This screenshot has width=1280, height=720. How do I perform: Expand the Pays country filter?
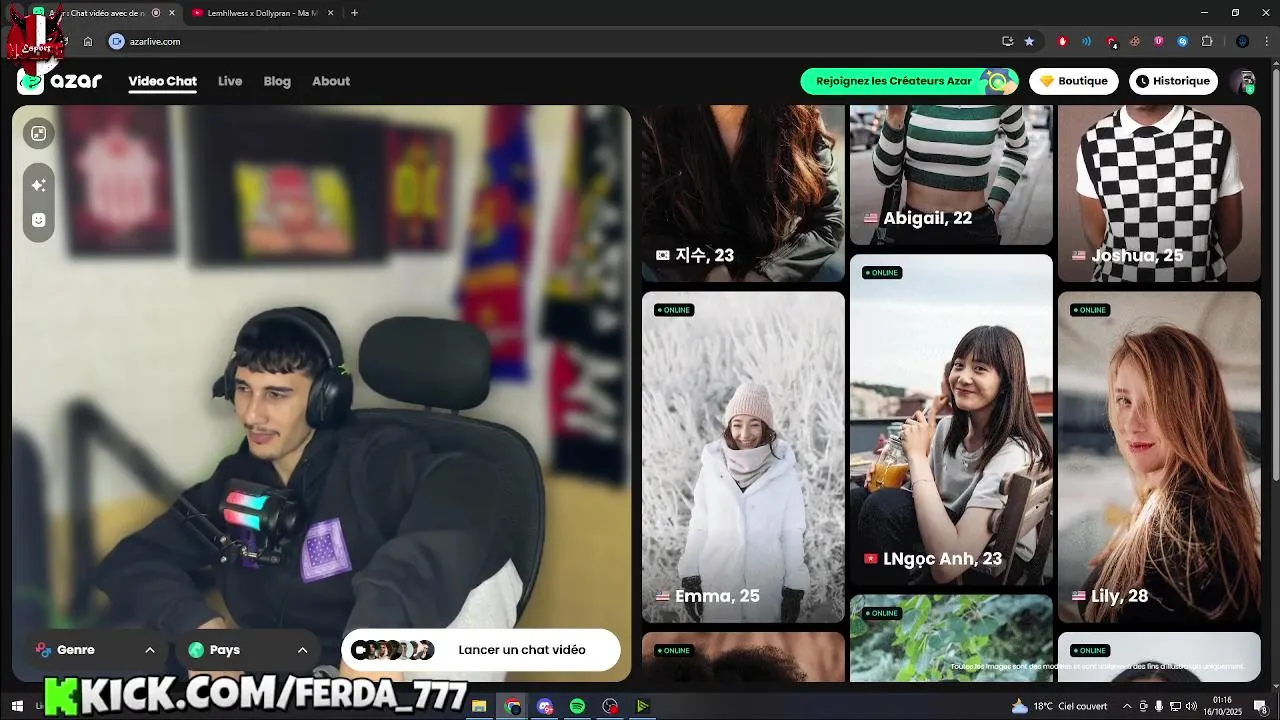[x=248, y=650]
